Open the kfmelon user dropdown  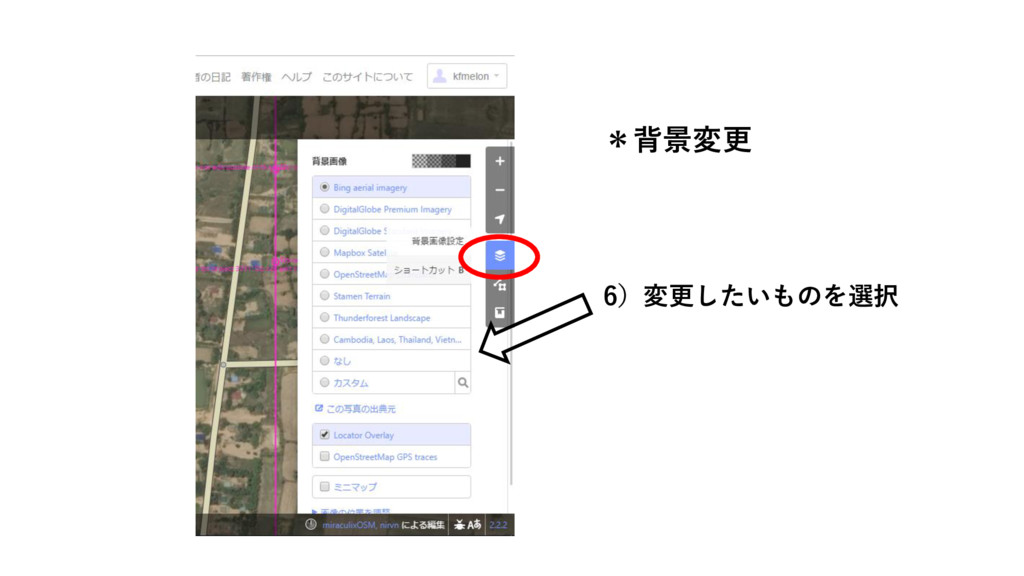click(x=467, y=76)
